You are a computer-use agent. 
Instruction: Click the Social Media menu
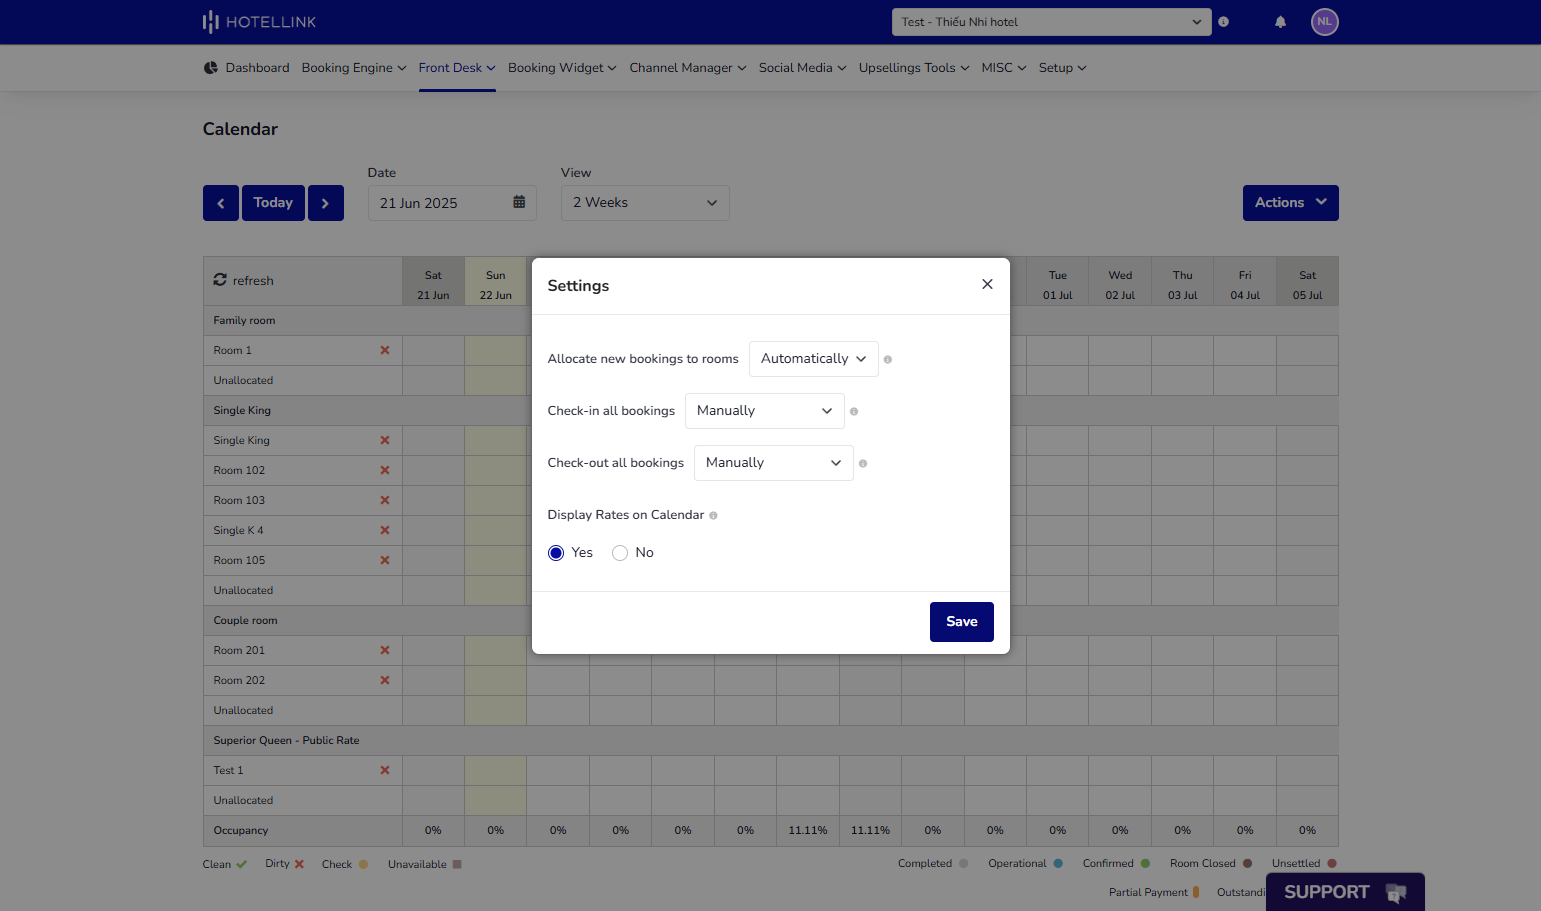(x=803, y=68)
